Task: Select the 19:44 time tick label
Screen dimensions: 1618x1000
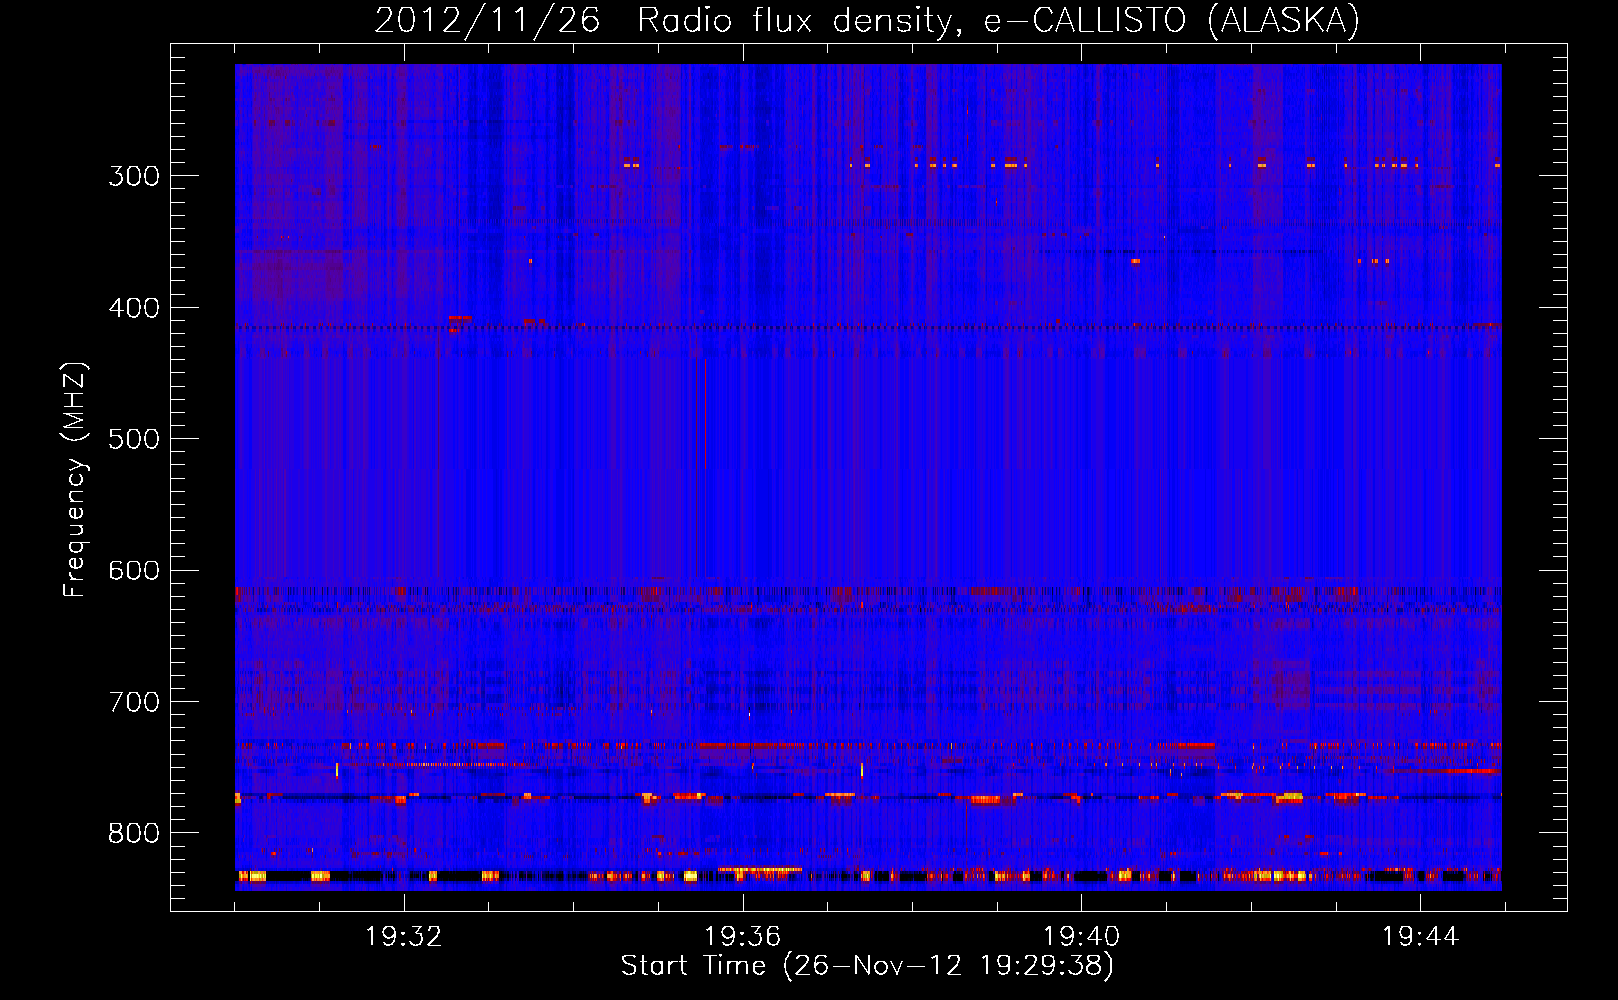Action: pyautogui.click(x=1421, y=937)
